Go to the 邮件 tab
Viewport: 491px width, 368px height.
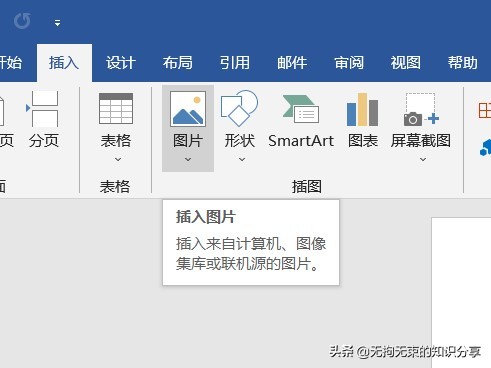click(x=292, y=63)
